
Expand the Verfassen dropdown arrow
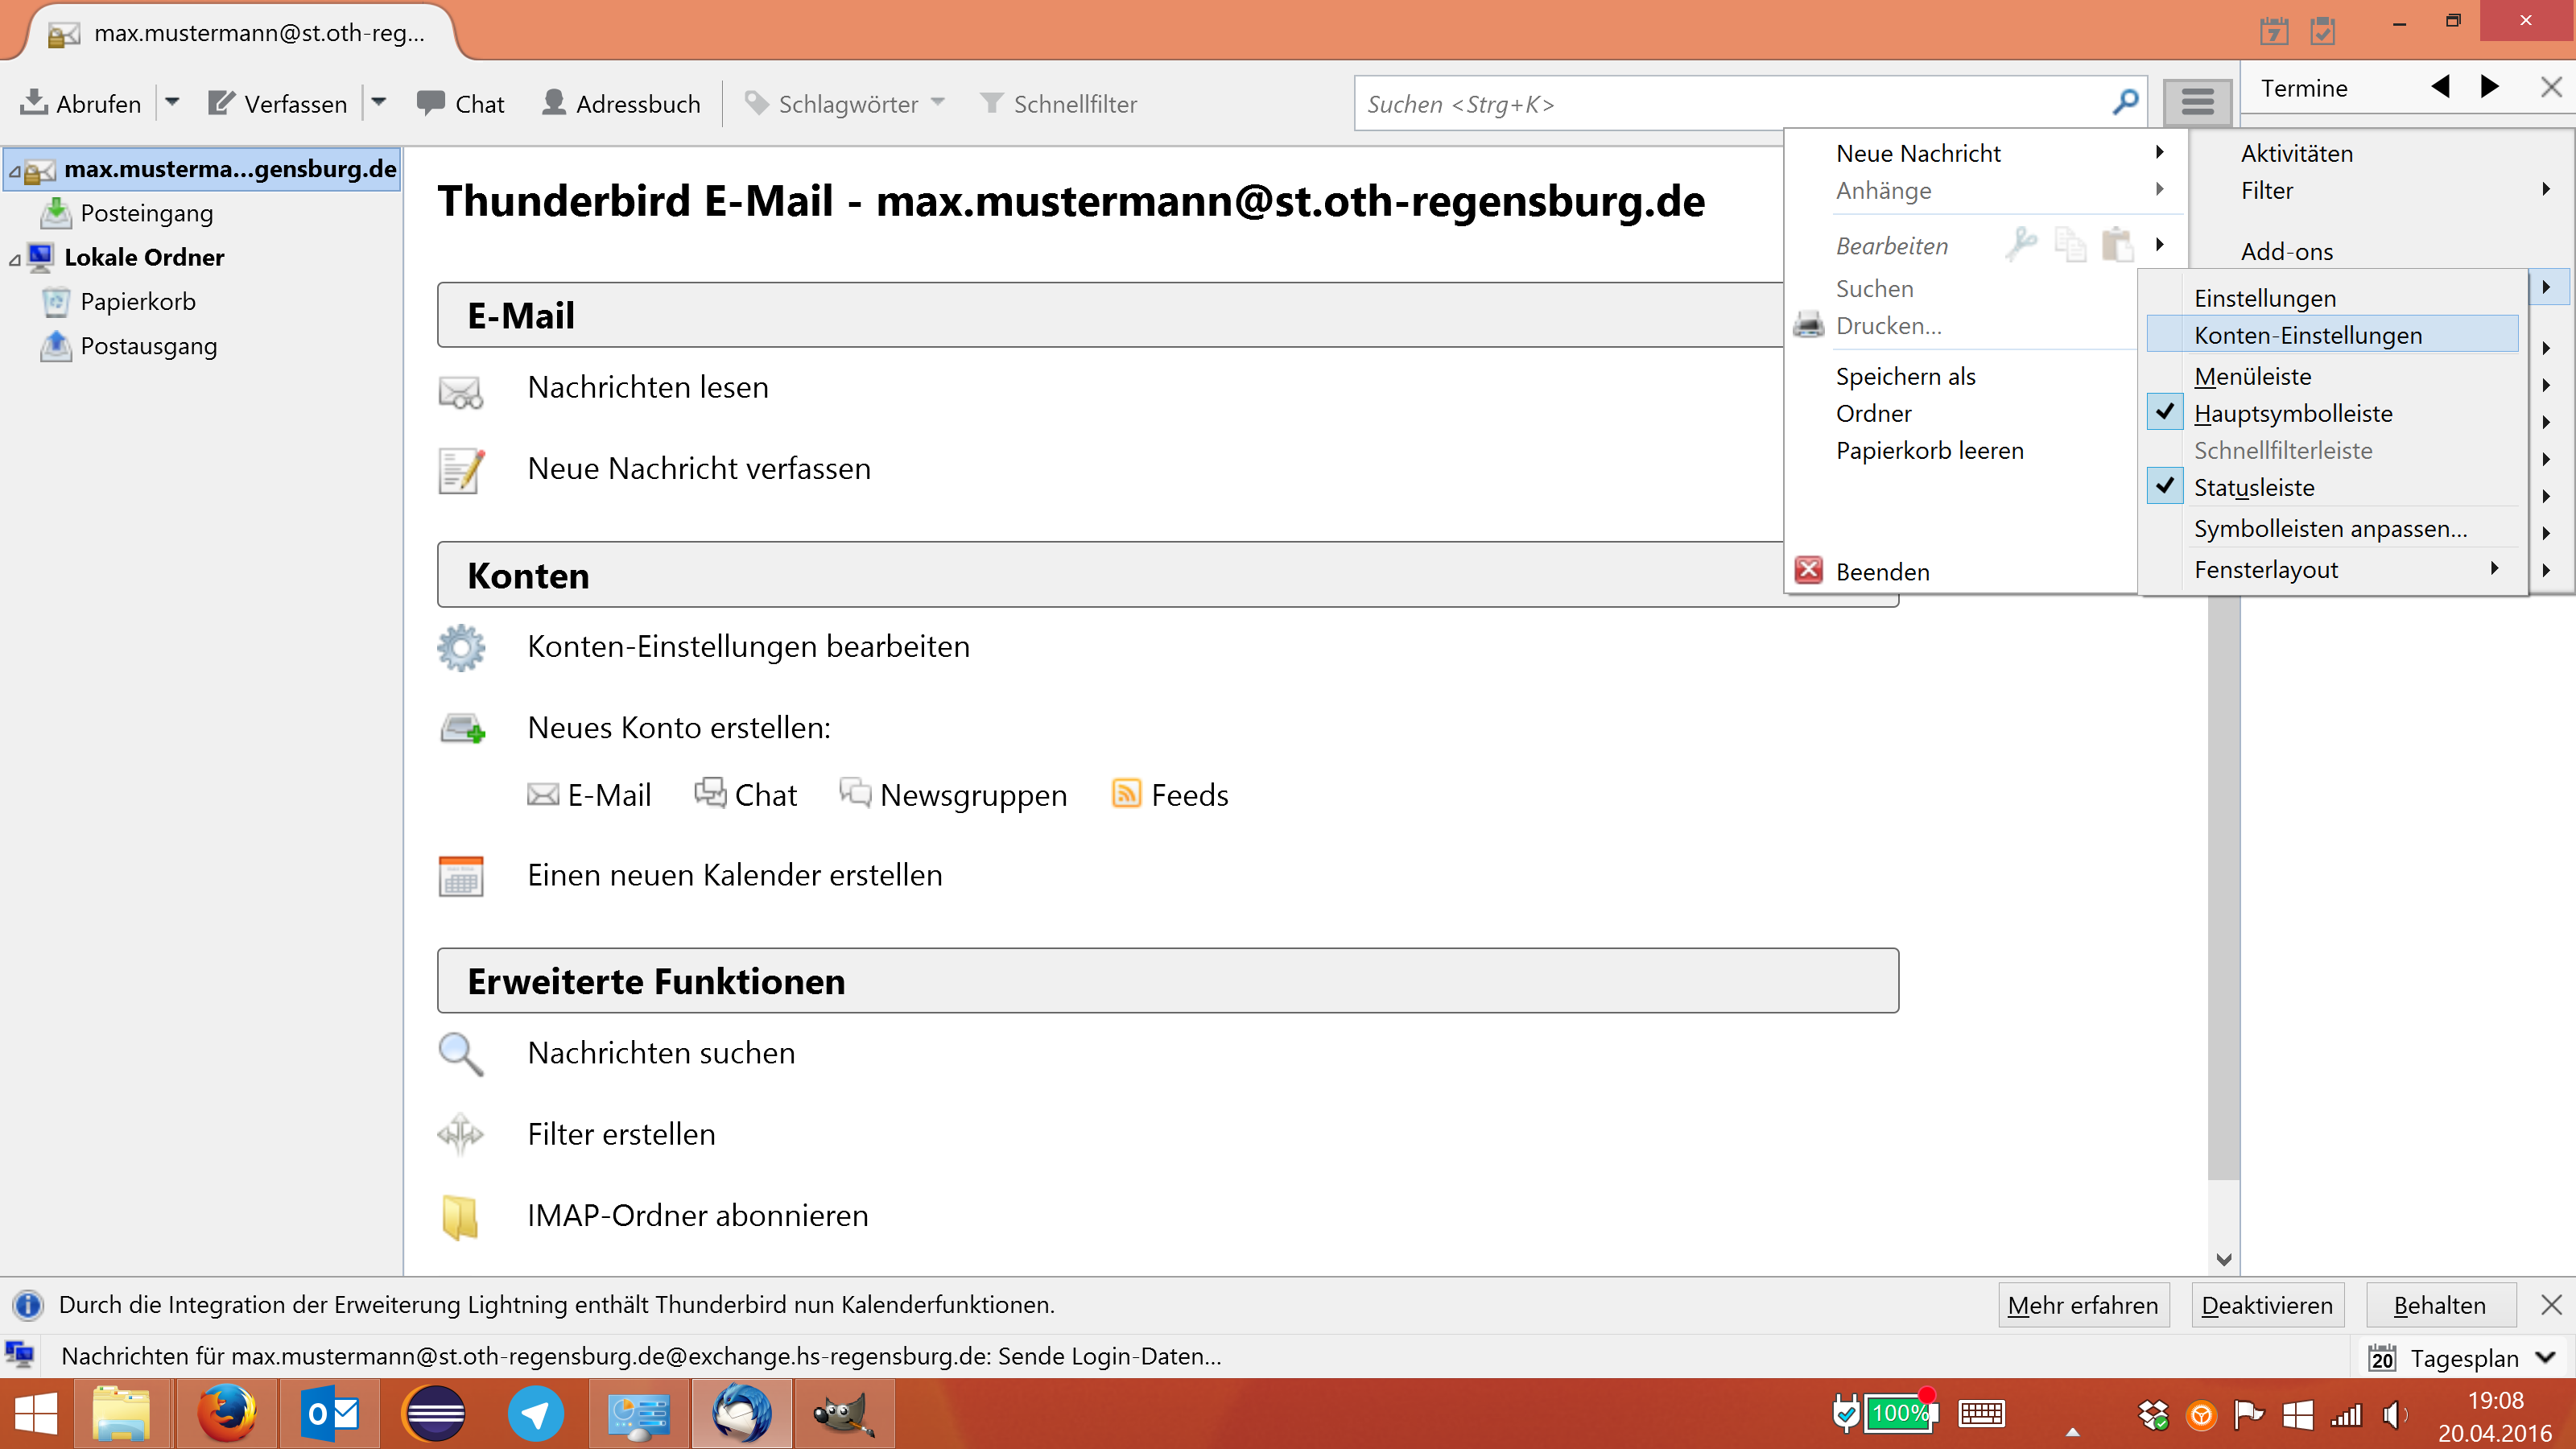379,103
